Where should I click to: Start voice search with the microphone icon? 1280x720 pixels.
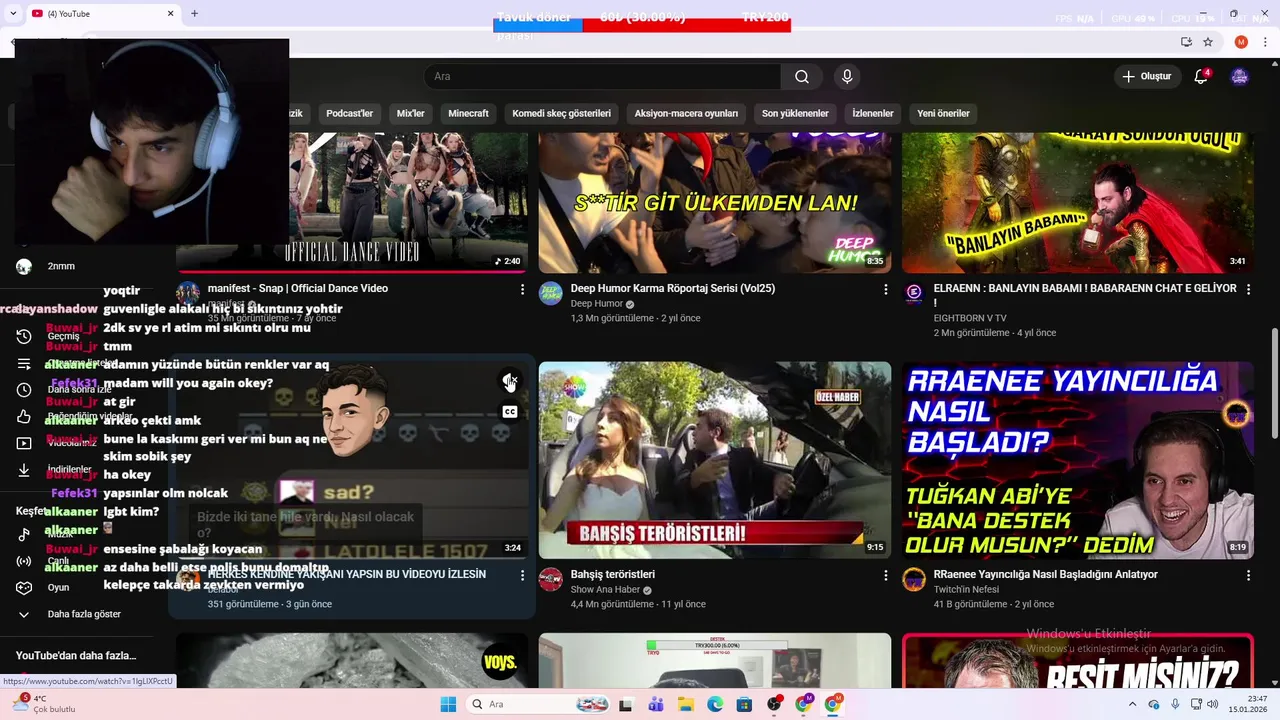847,77
